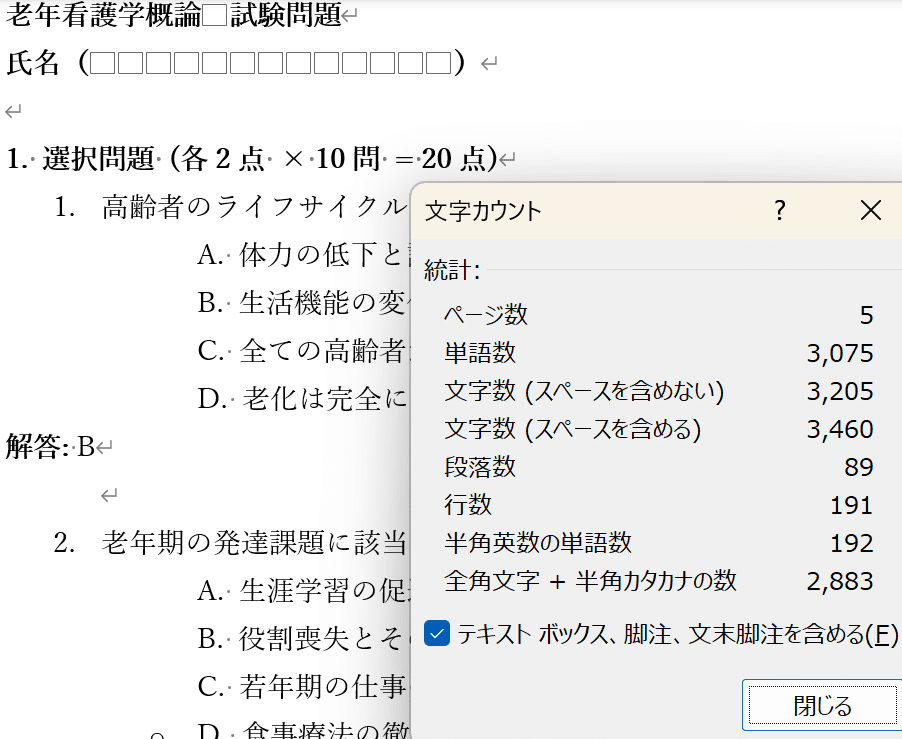Viewport: 902px width, 739px height.
Task: Click the 全角文字 + 半角カタカナの数 value 2,883
Action: point(845,580)
